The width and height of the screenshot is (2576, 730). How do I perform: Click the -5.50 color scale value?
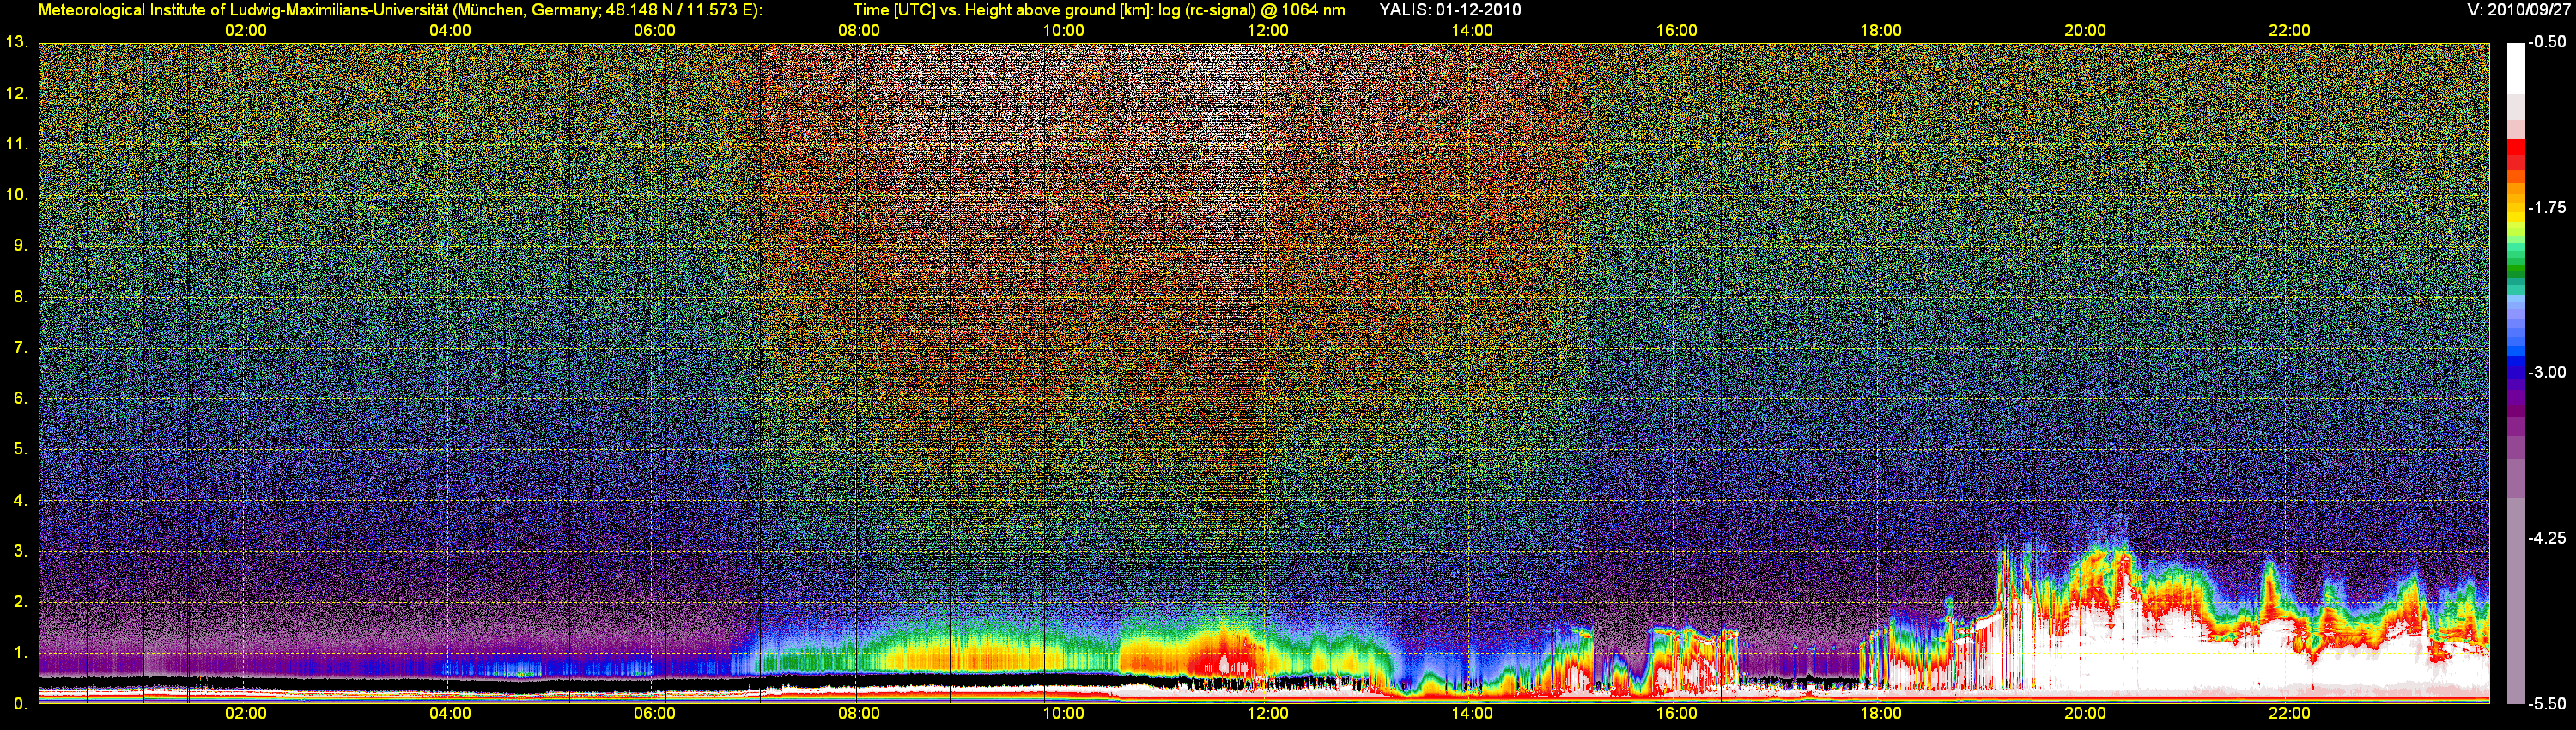tap(2548, 704)
